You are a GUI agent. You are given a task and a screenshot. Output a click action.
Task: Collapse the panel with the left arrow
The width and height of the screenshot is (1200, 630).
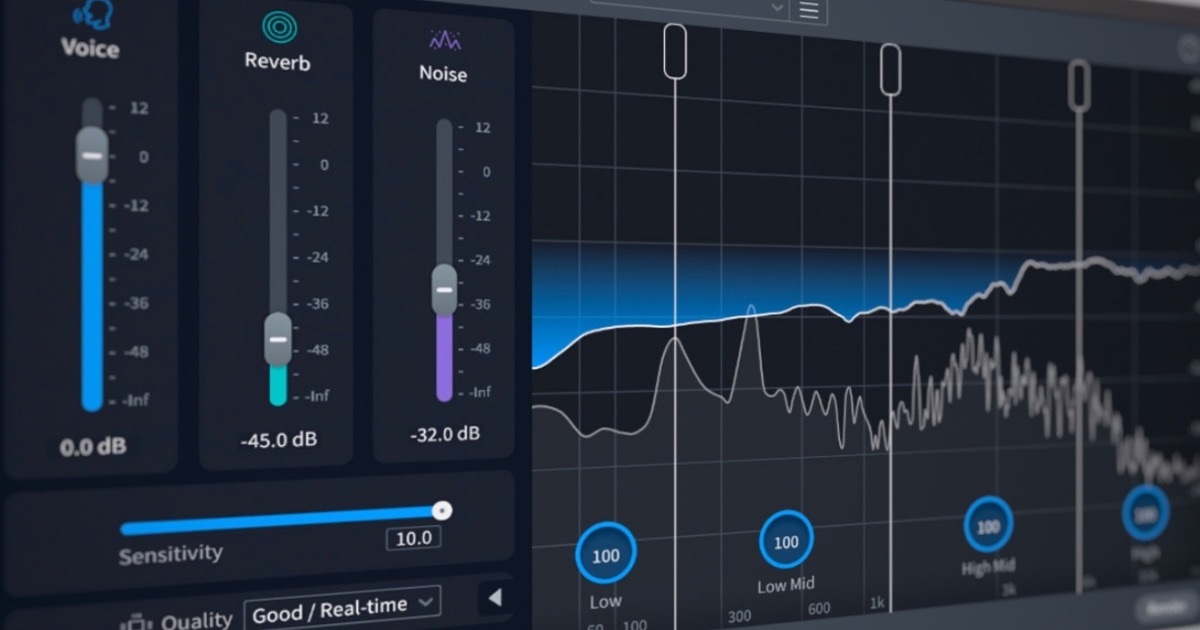click(494, 598)
